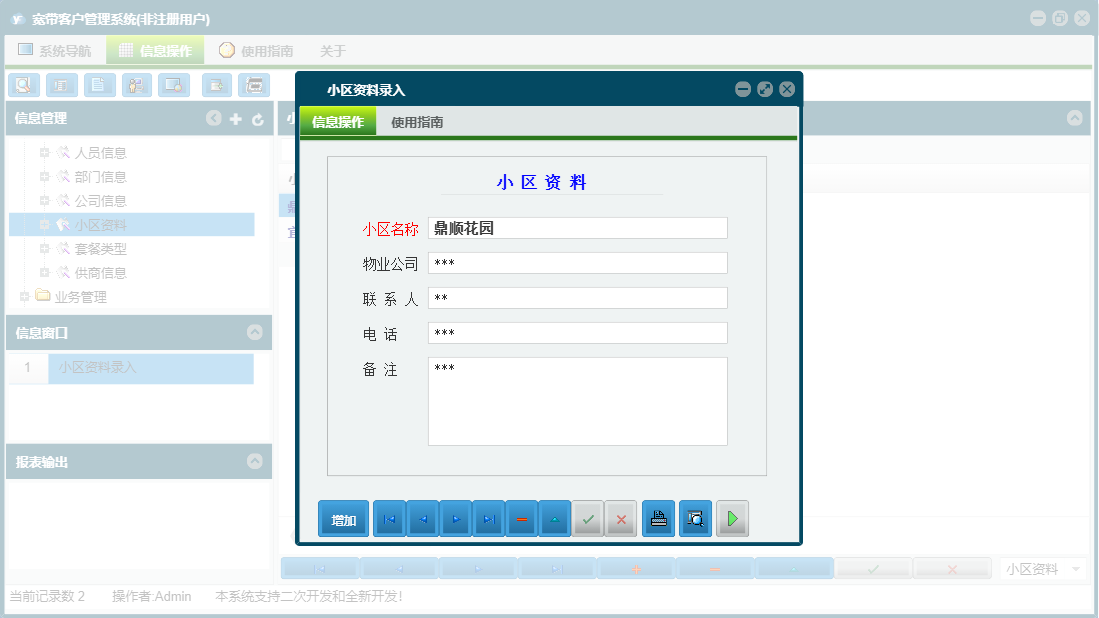Select 供商信息 in the tree
The width and height of the screenshot is (1099, 618).
tap(100, 273)
